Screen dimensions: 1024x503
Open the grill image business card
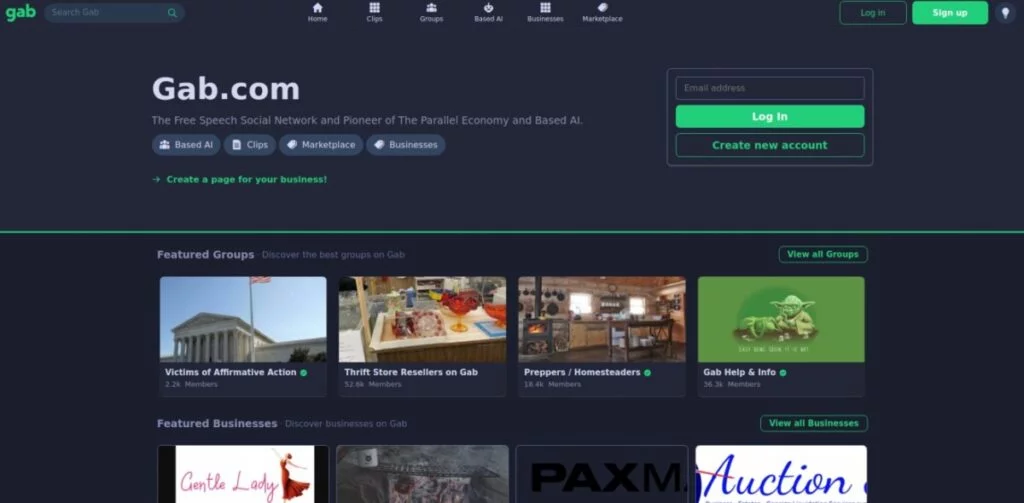[x=423, y=474]
